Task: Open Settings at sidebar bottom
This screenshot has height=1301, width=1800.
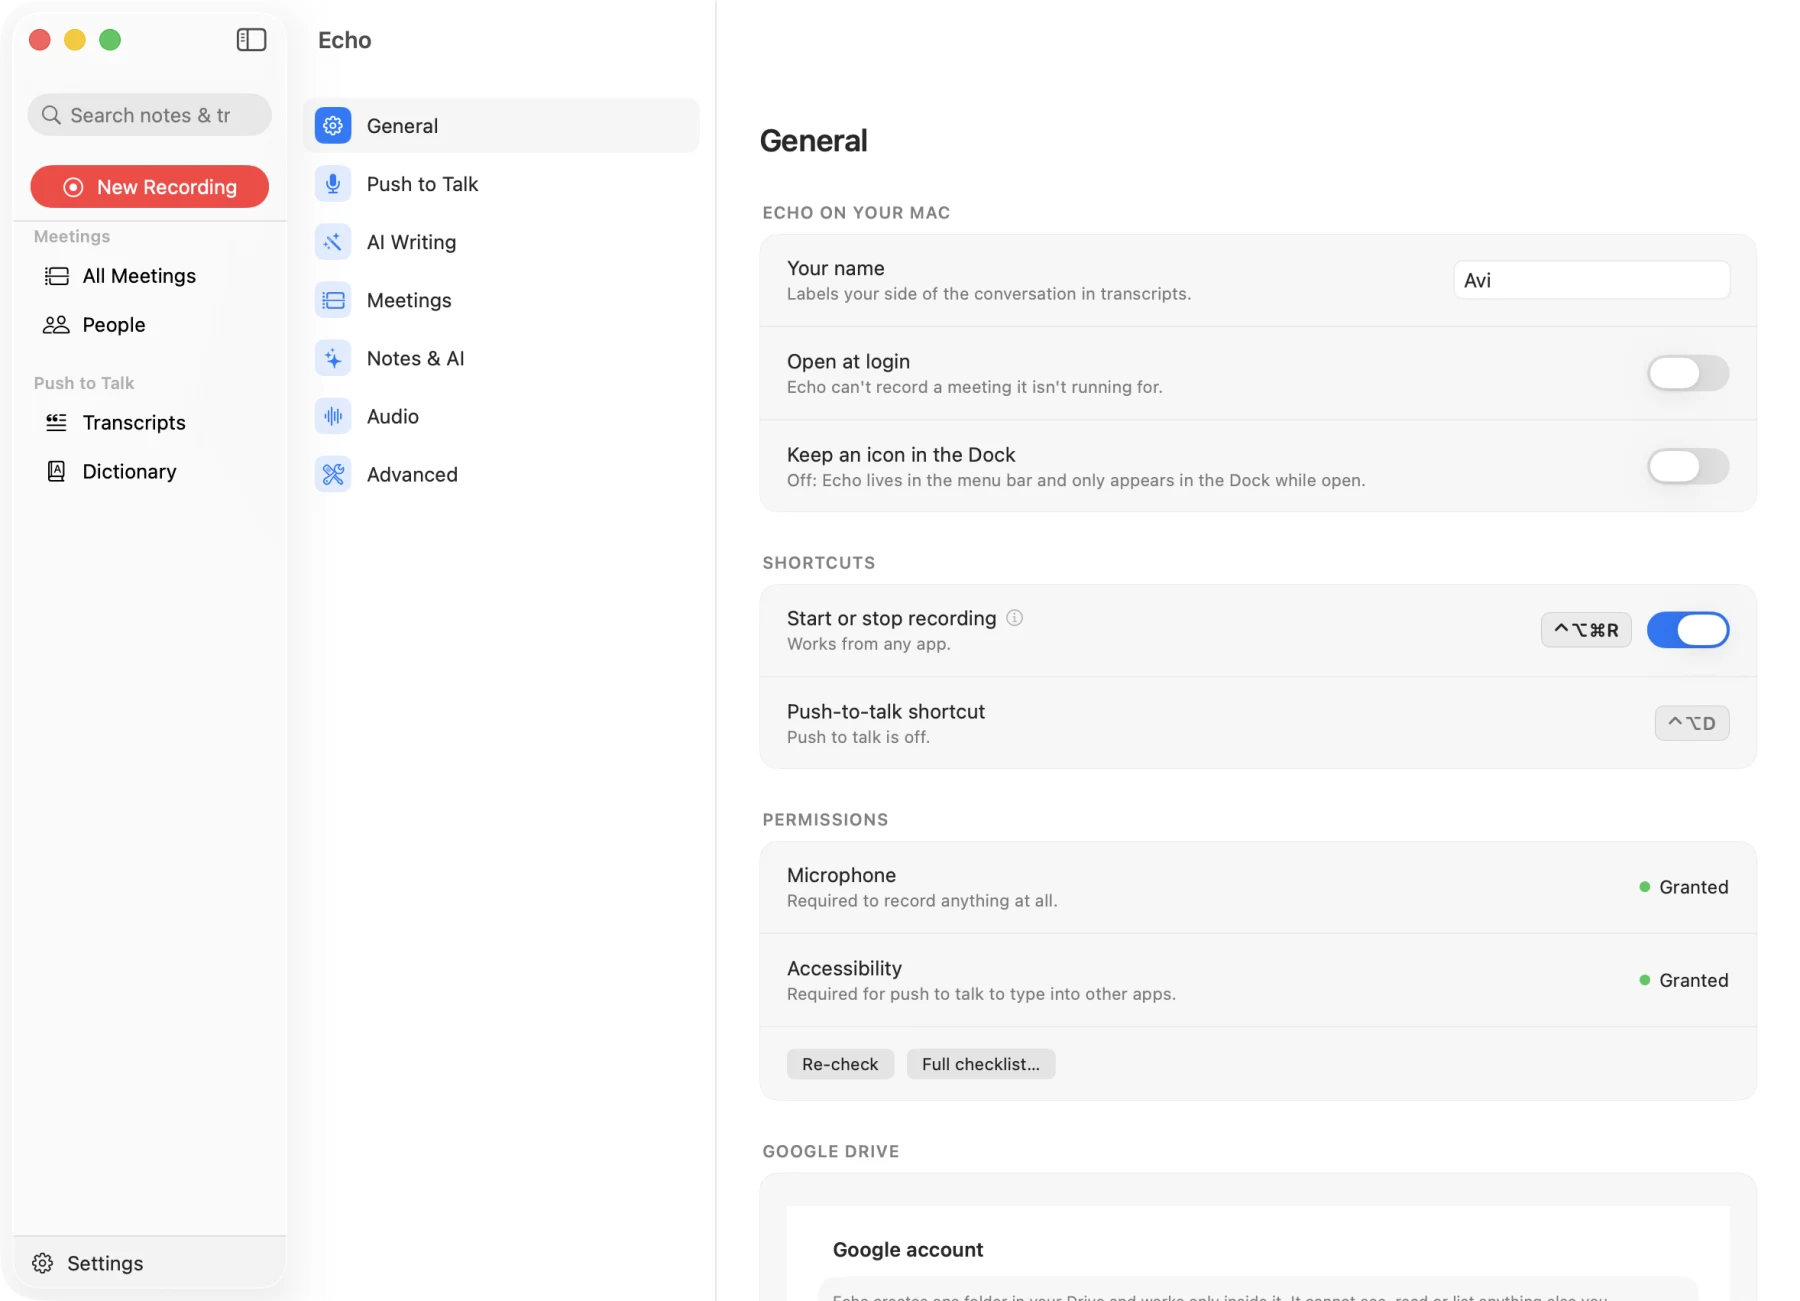Action: coord(150,1263)
